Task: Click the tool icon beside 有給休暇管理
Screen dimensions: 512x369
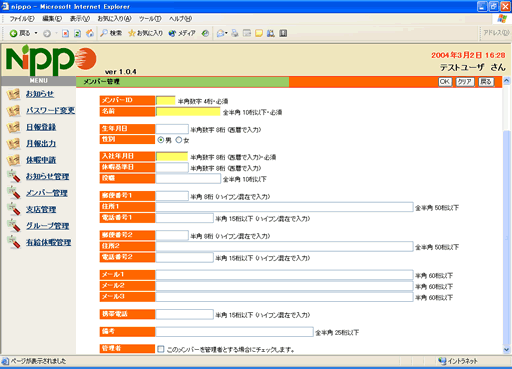Action: click(14, 242)
